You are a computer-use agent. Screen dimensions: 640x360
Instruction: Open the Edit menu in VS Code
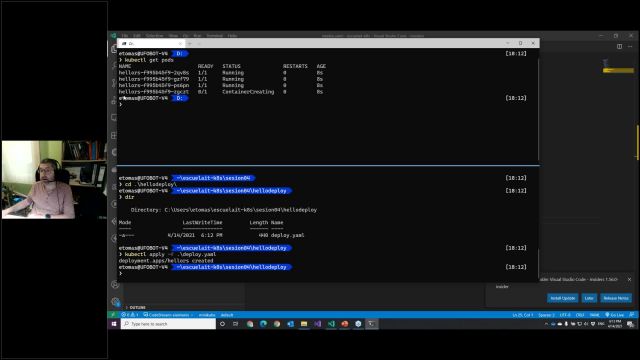[137, 36]
